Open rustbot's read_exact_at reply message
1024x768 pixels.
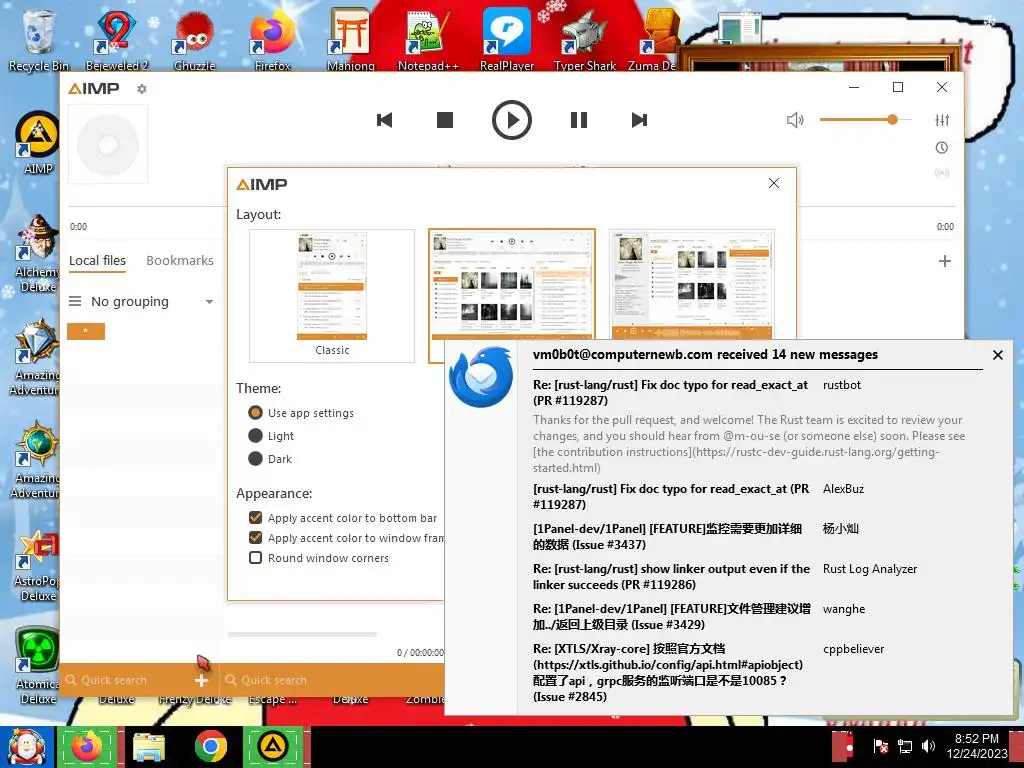[x=670, y=392]
